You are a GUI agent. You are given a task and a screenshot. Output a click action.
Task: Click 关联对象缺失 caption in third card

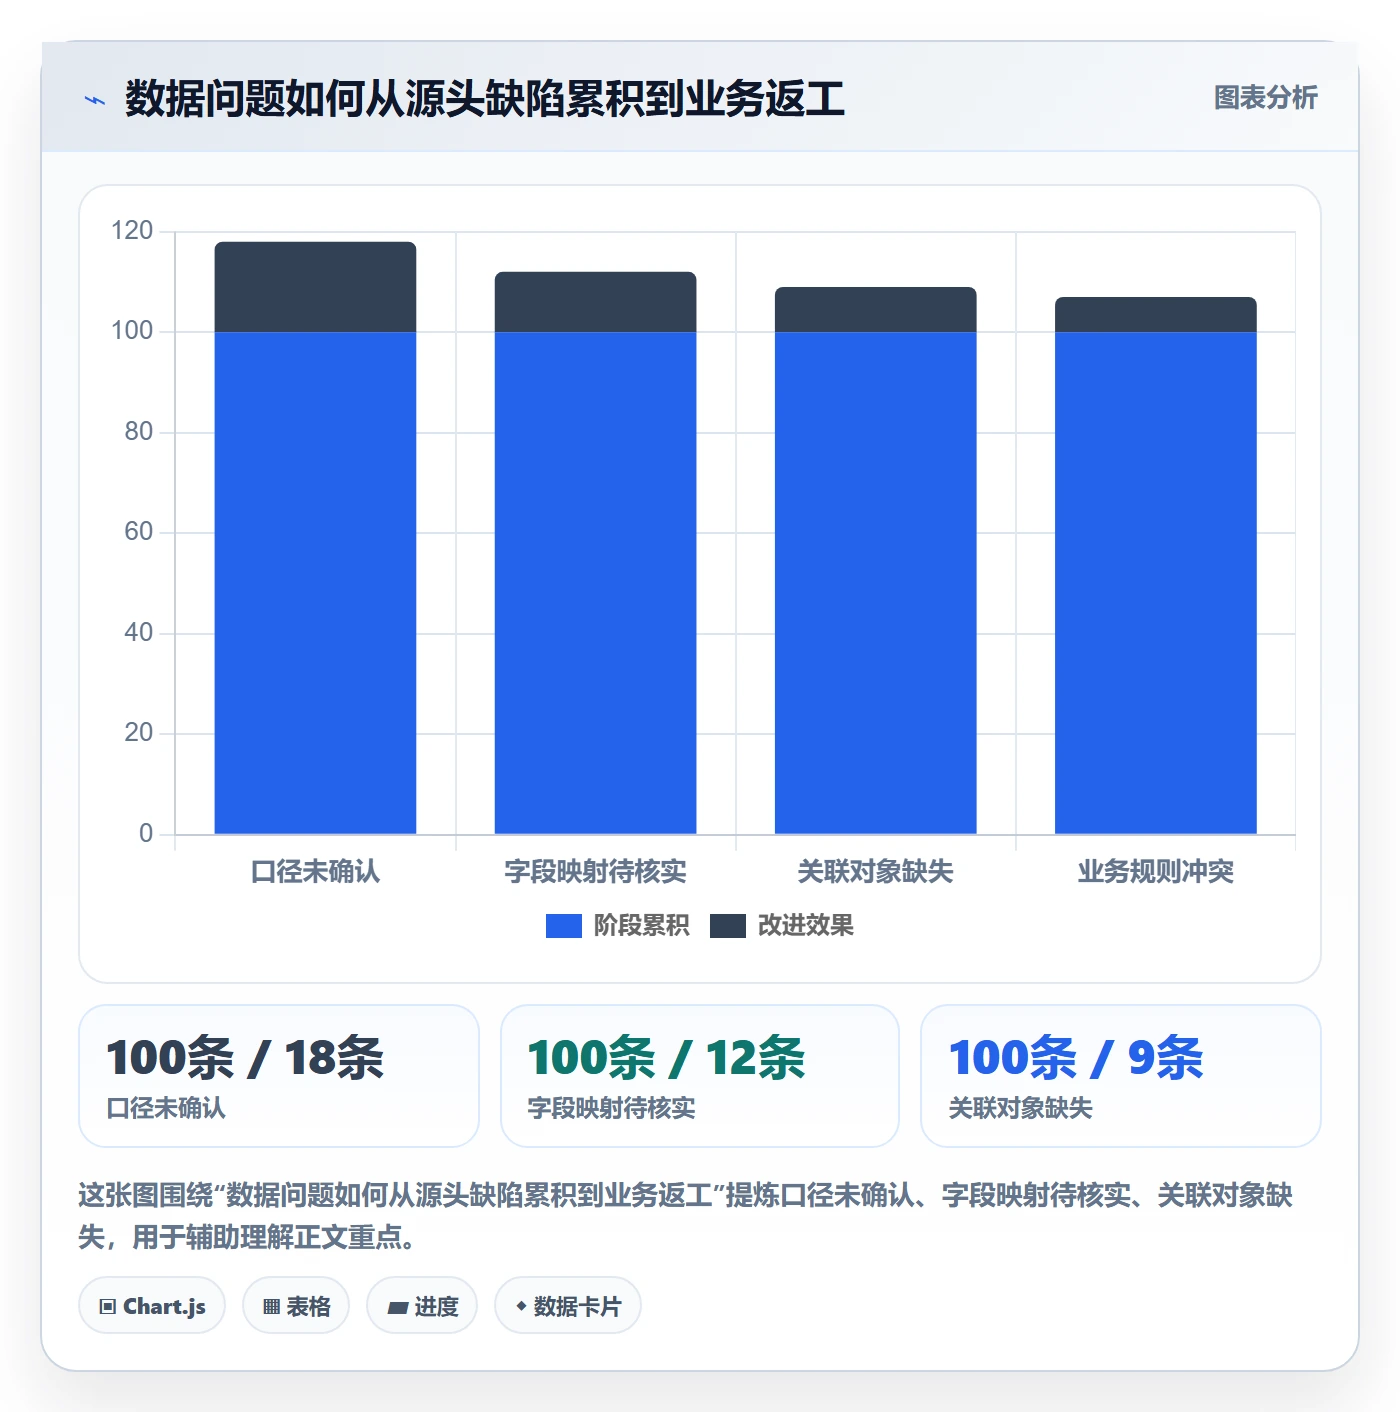coord(1020,1109)
